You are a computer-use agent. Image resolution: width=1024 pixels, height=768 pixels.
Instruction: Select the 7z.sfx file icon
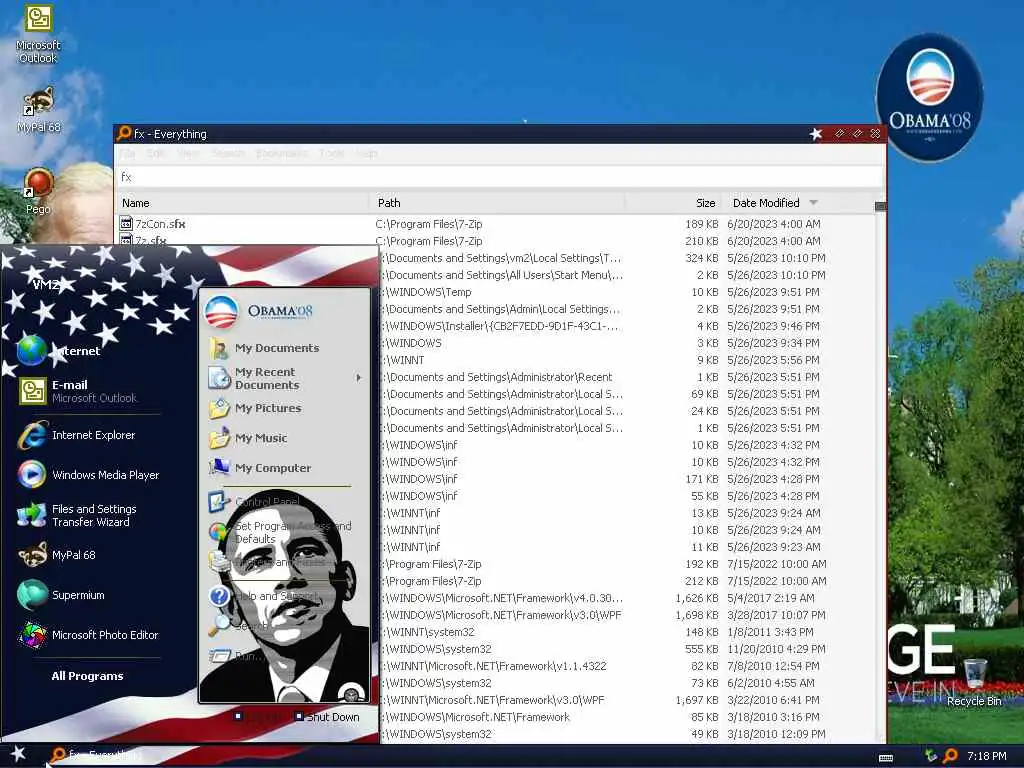coord(126,241)
